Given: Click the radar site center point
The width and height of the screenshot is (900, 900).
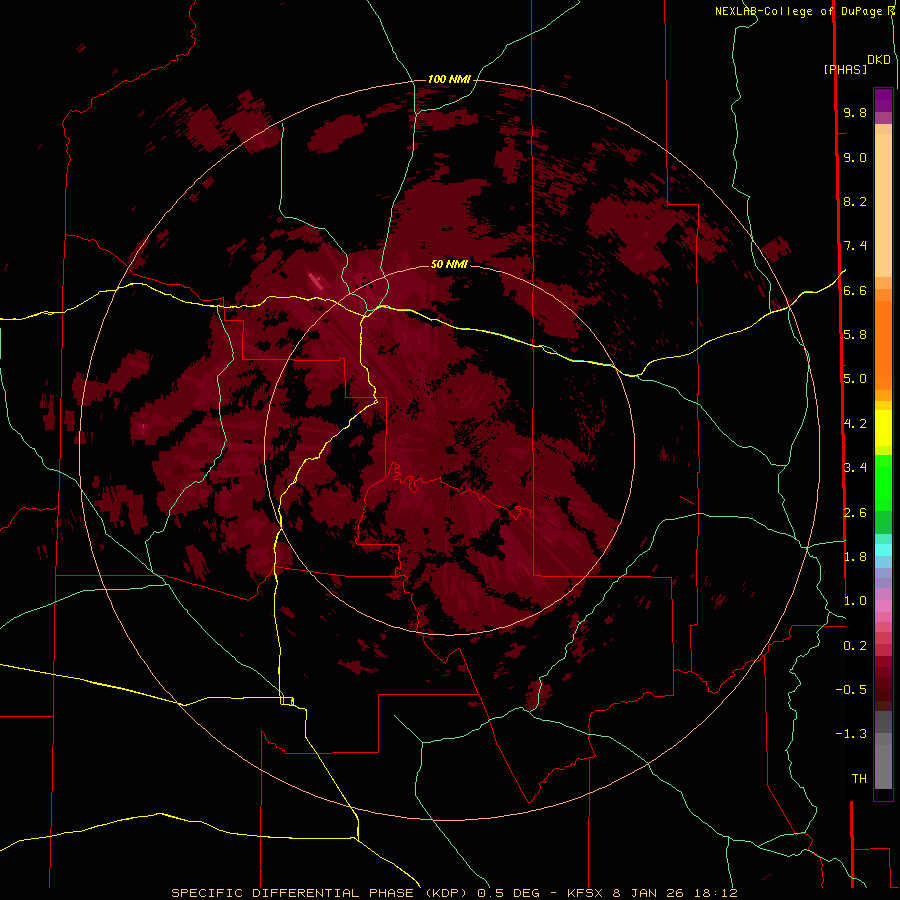Looking at the screenshot, I should [449, 450].
